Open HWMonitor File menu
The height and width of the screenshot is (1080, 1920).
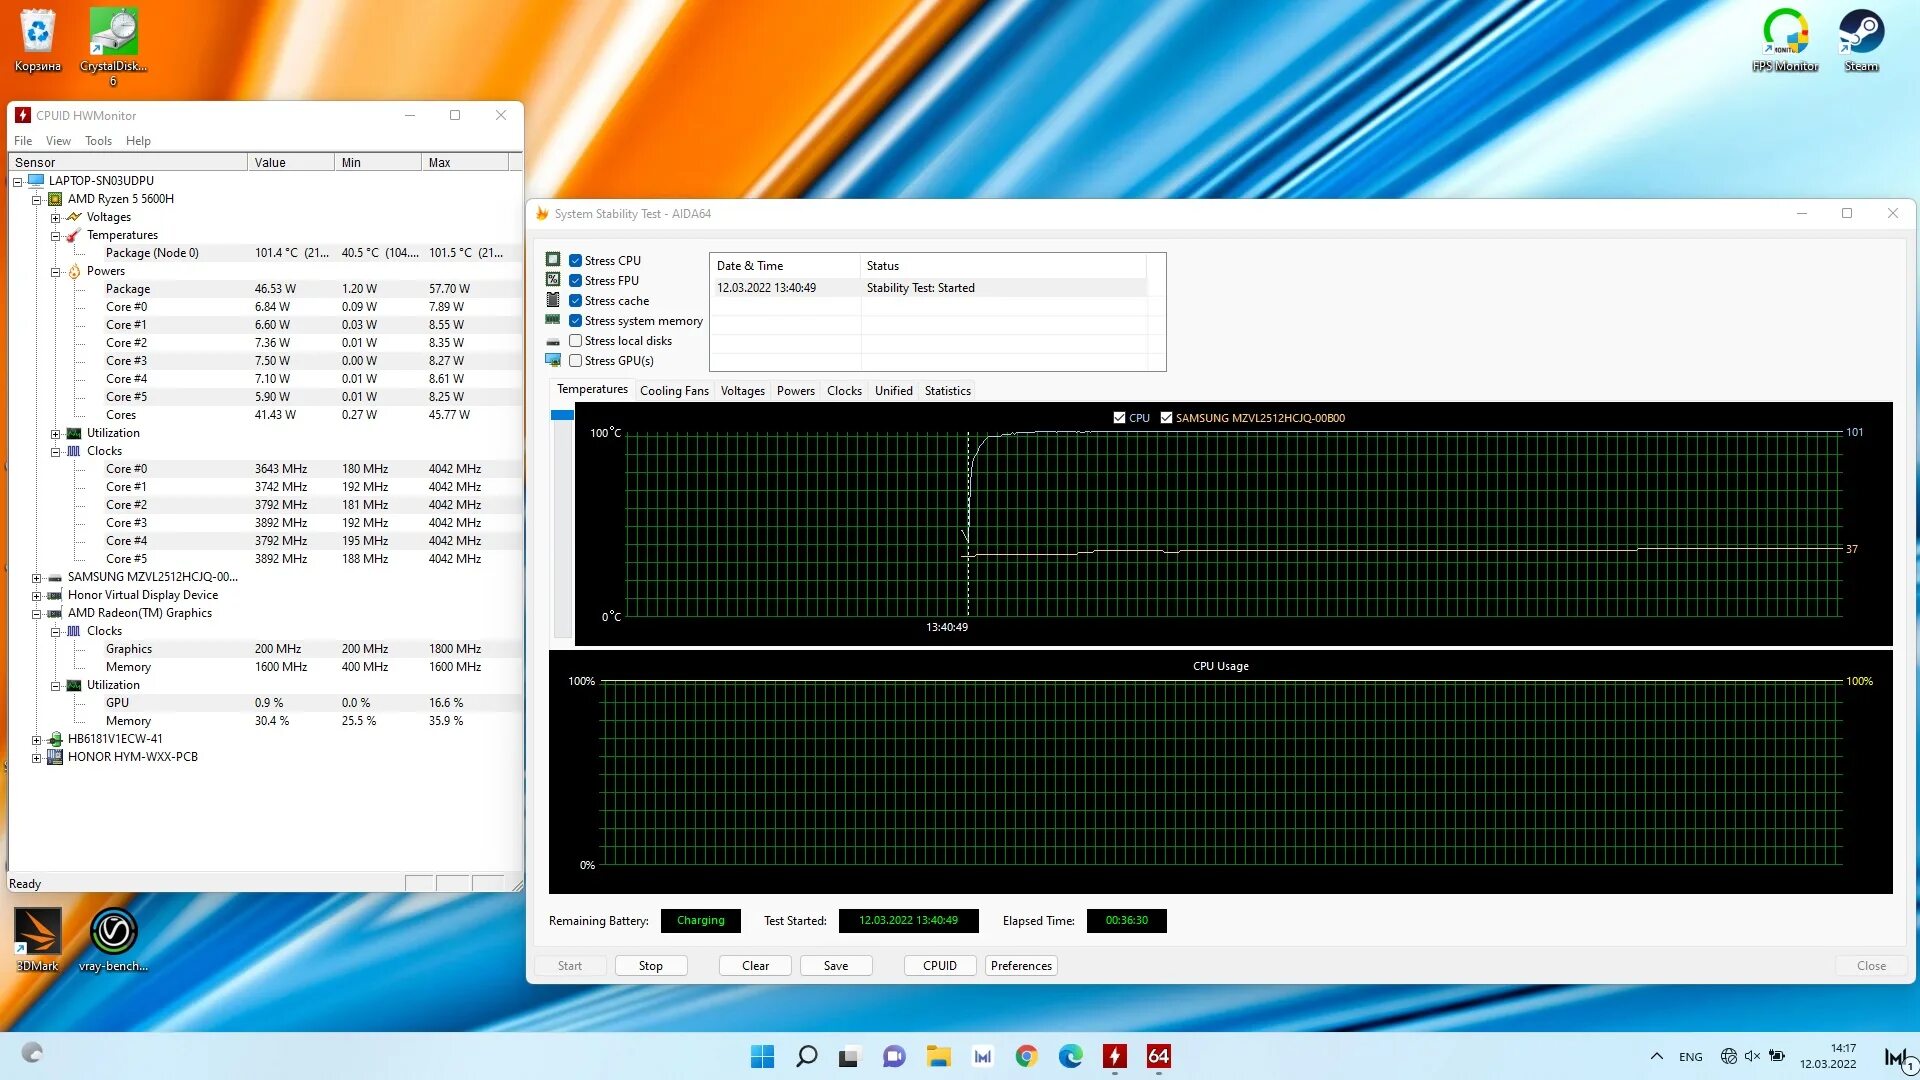coord(23,140)
